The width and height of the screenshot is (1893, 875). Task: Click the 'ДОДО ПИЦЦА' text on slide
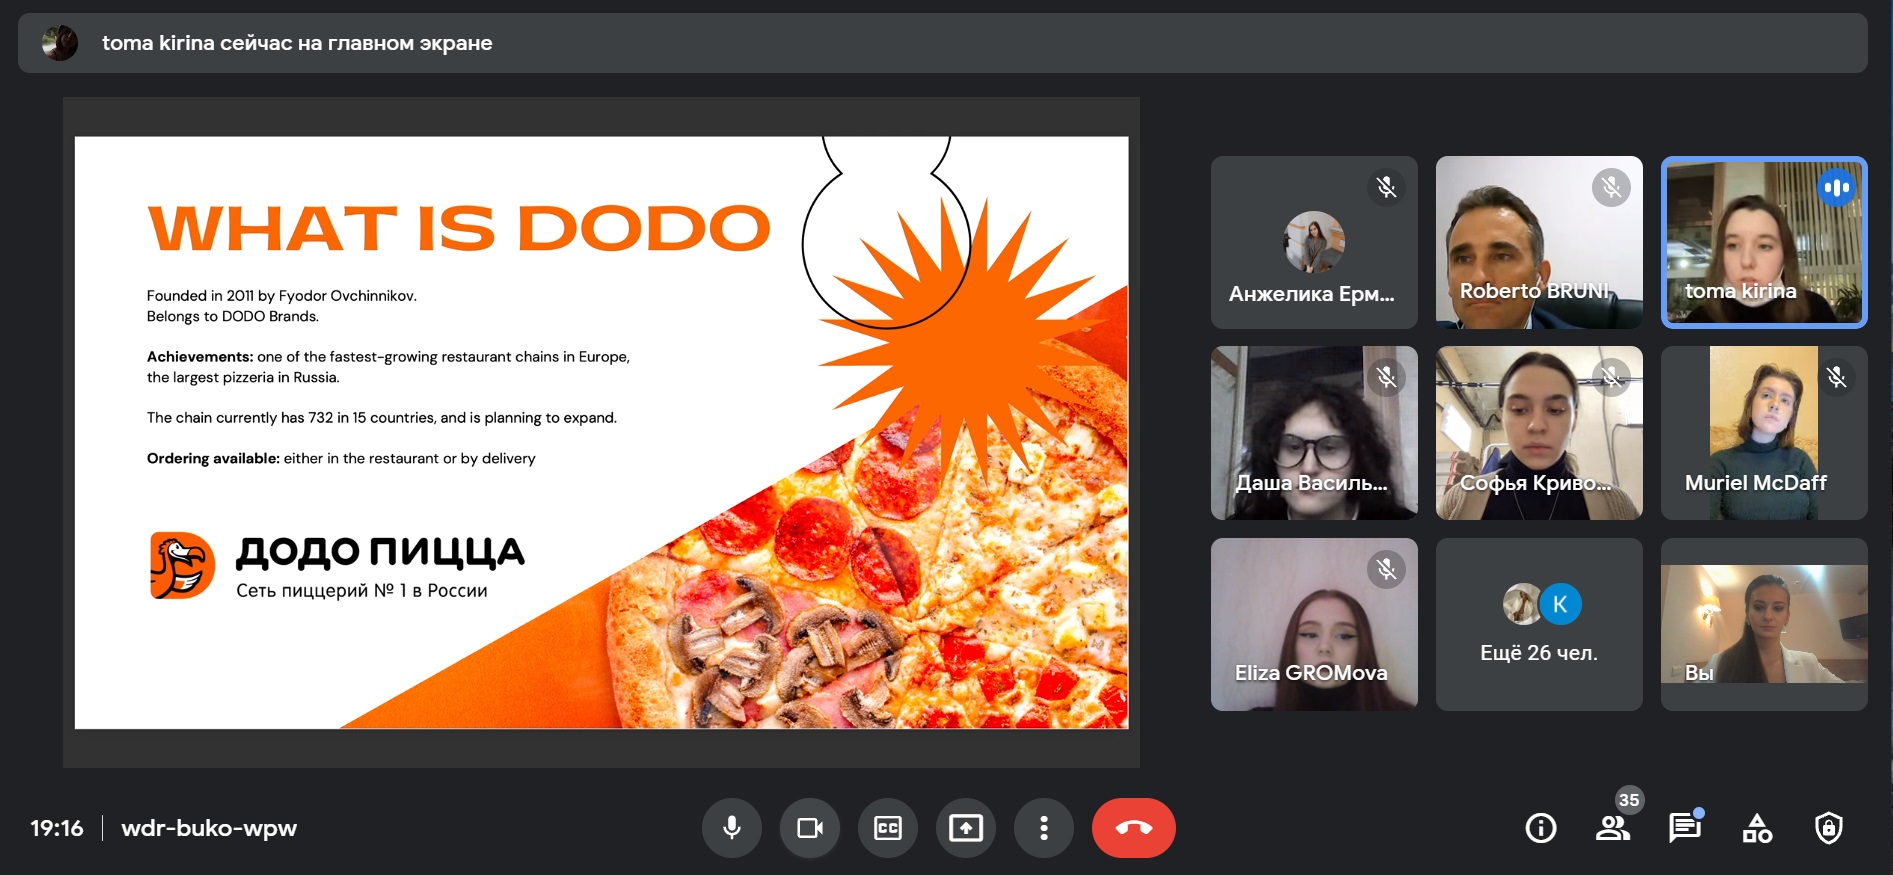coord(380,551)
